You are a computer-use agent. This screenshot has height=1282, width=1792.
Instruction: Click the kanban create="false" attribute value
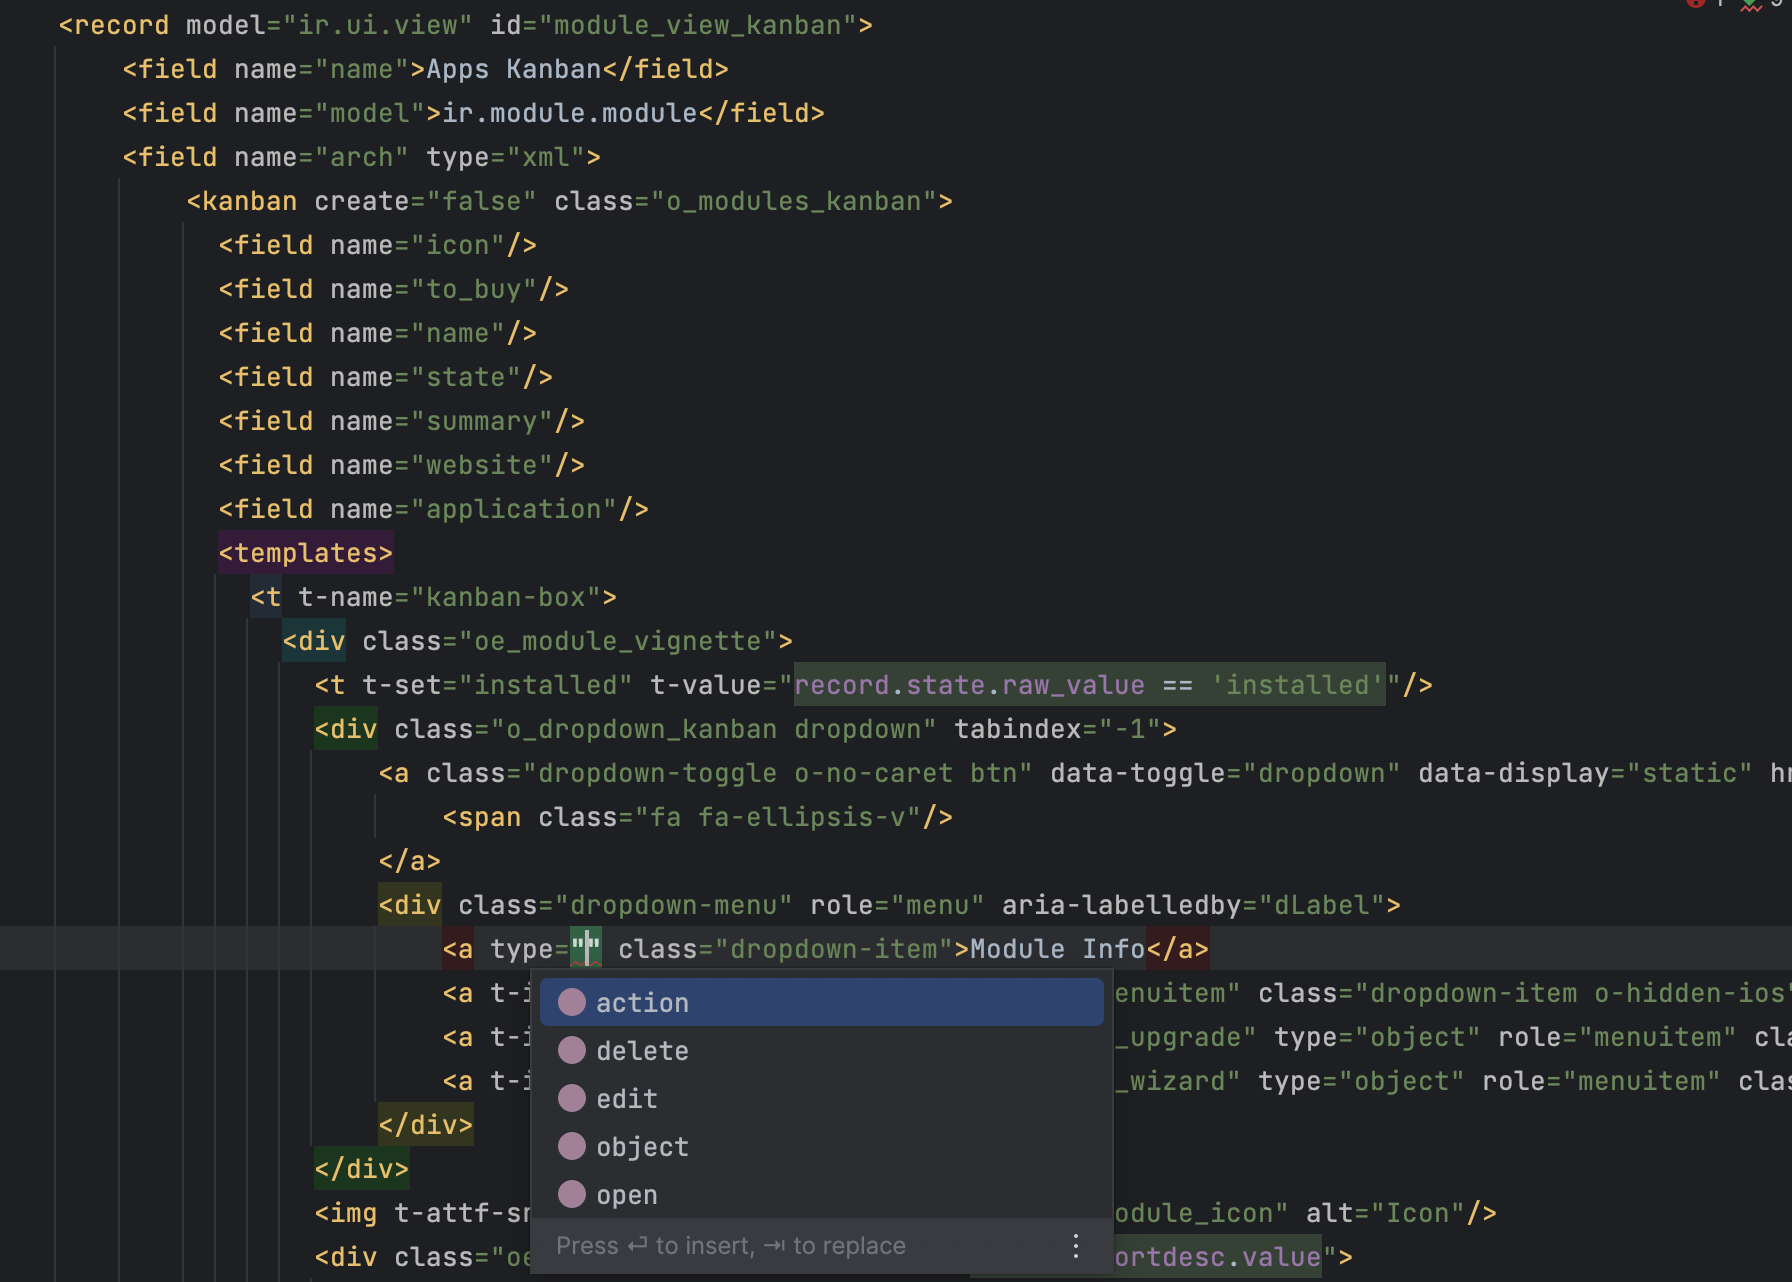click(481, 200)
